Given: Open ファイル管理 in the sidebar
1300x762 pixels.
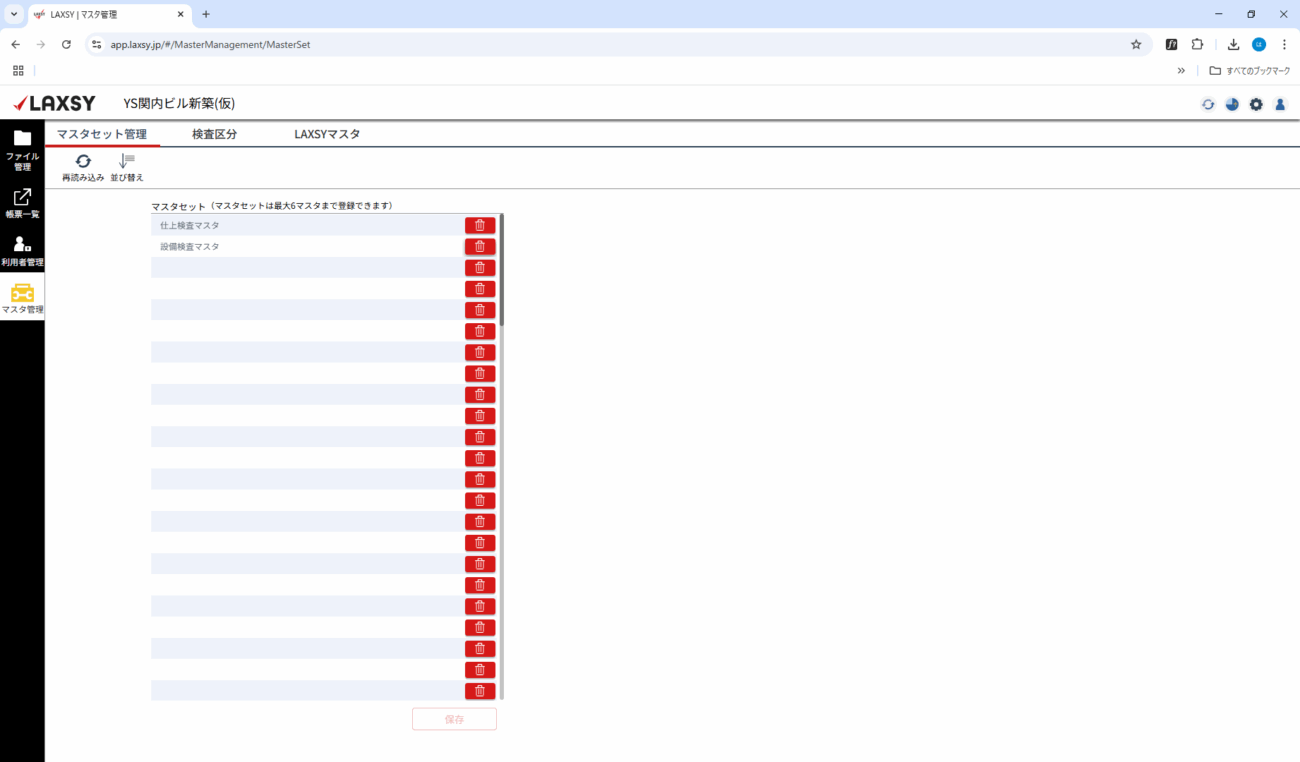Looking at the screenshot, I should tap(22, 147).
